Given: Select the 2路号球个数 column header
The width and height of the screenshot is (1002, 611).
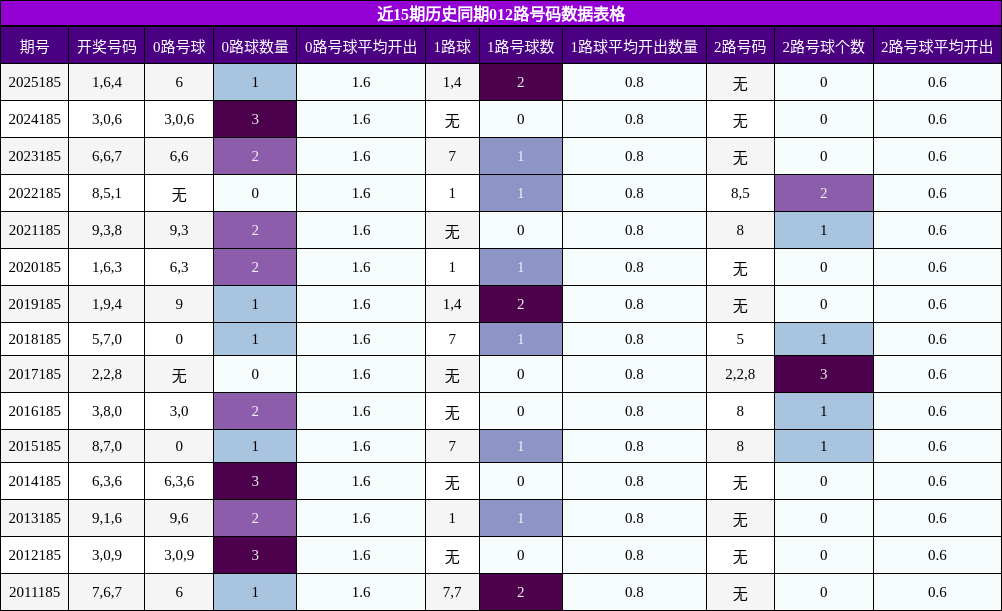Looking at the screenshot, I should point(824,45).
